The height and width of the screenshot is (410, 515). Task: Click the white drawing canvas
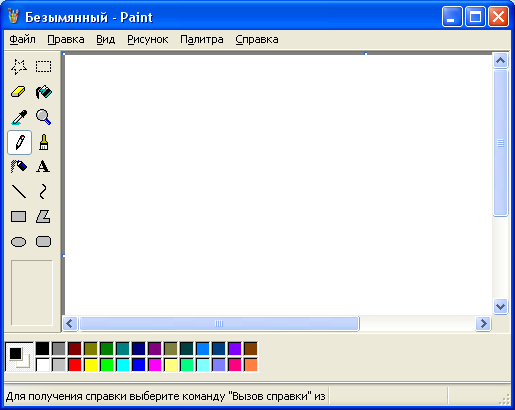click(278, 184)
